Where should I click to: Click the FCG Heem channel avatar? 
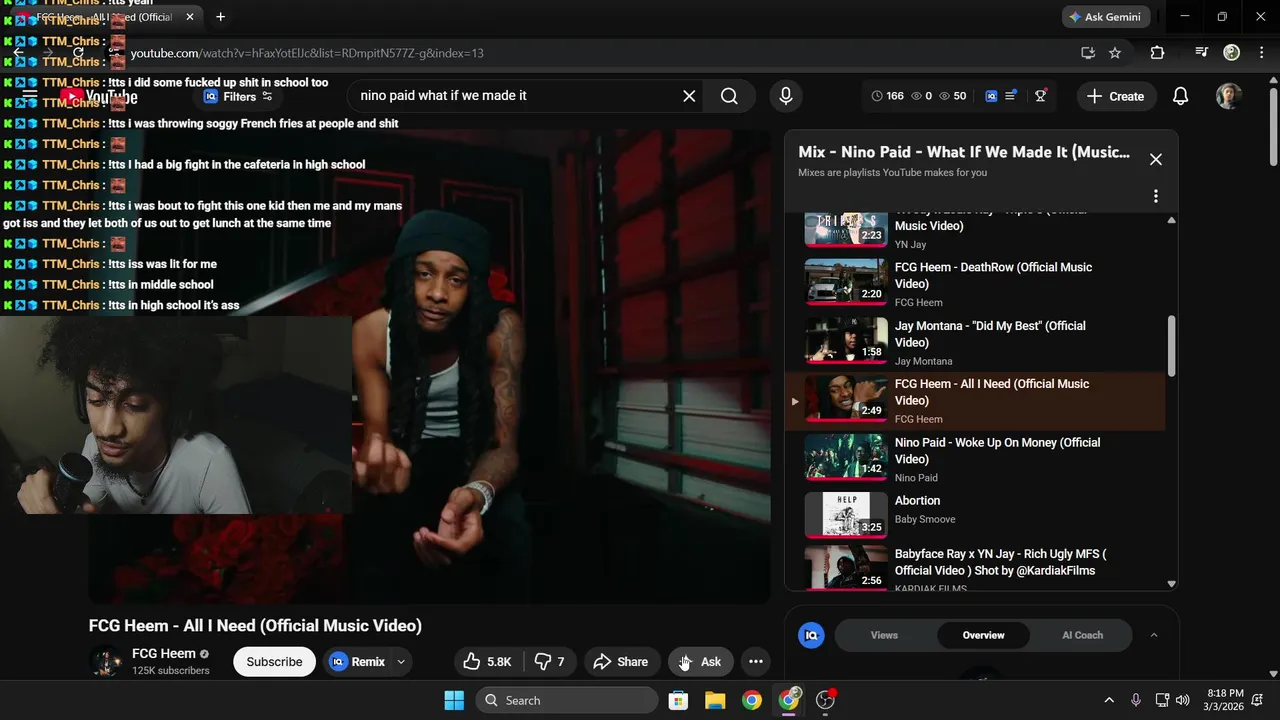pos(106,662)
